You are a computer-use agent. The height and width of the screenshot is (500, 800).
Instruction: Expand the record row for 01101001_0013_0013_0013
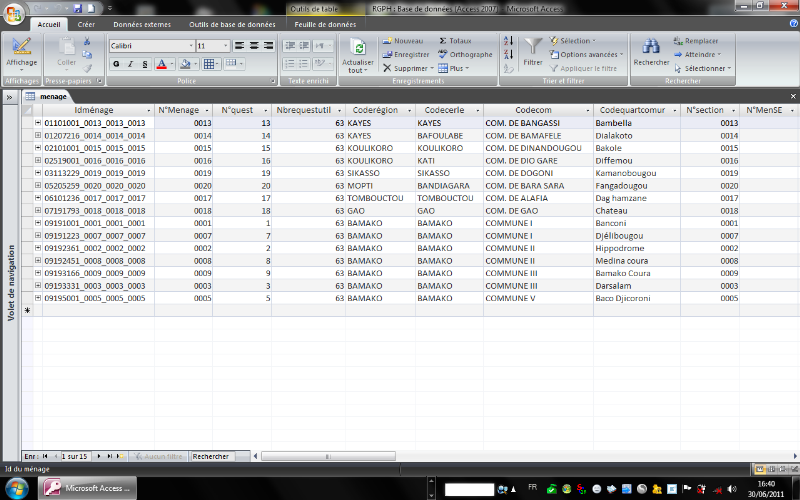38,123
